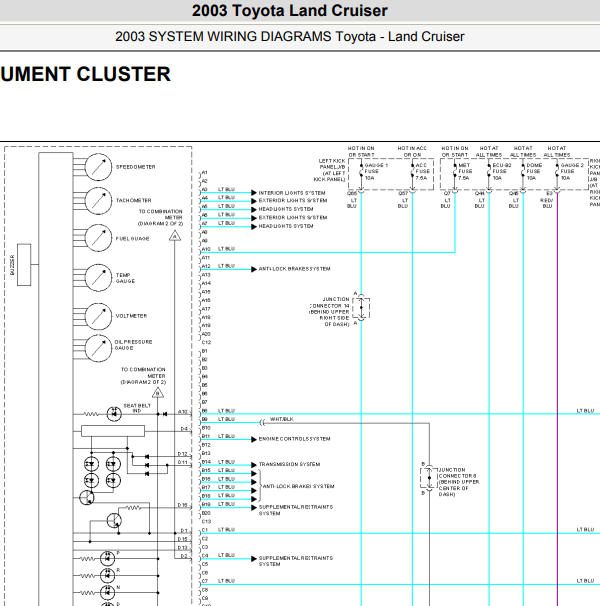Click the "JUNCTION CONNECTOR 6" description text
The width and height of the screenshot is (600, 606).
click(x=459, y=482)
